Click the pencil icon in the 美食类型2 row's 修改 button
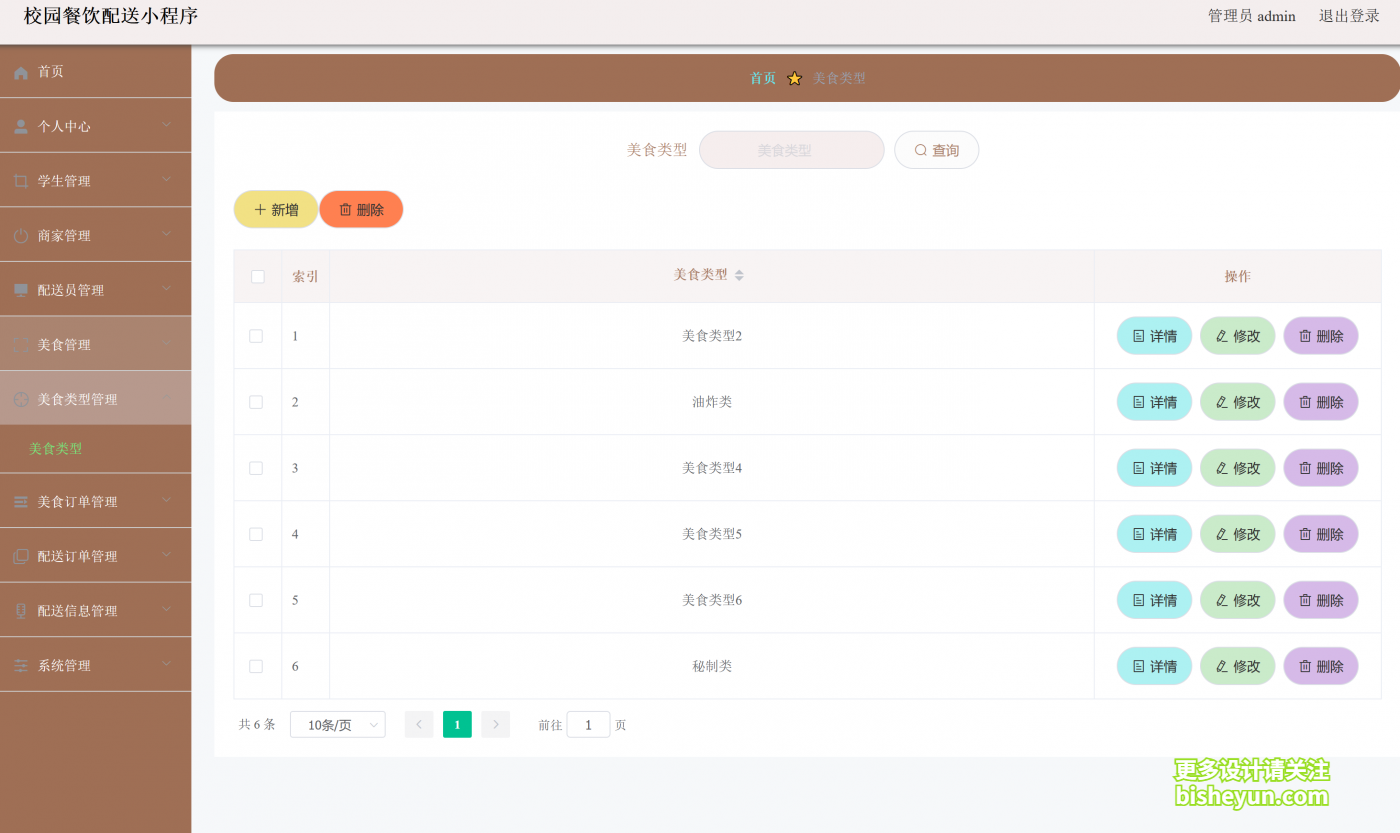This screenshot has width=1400, height=833. [x=1221, y=336]
